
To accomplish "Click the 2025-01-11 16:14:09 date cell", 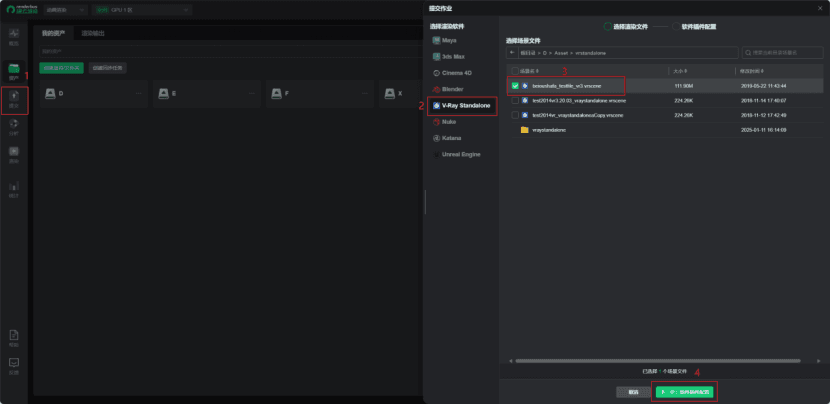I will click(x=763, y=130).
